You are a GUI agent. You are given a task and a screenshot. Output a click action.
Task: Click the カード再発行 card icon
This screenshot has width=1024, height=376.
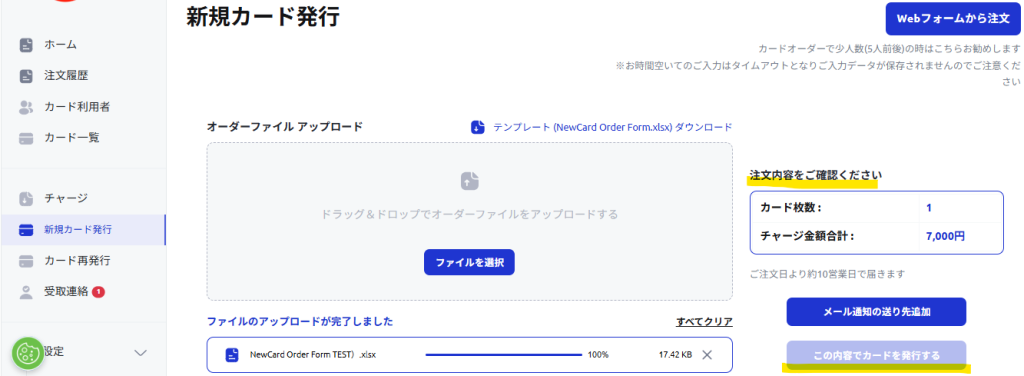point(26,261)
